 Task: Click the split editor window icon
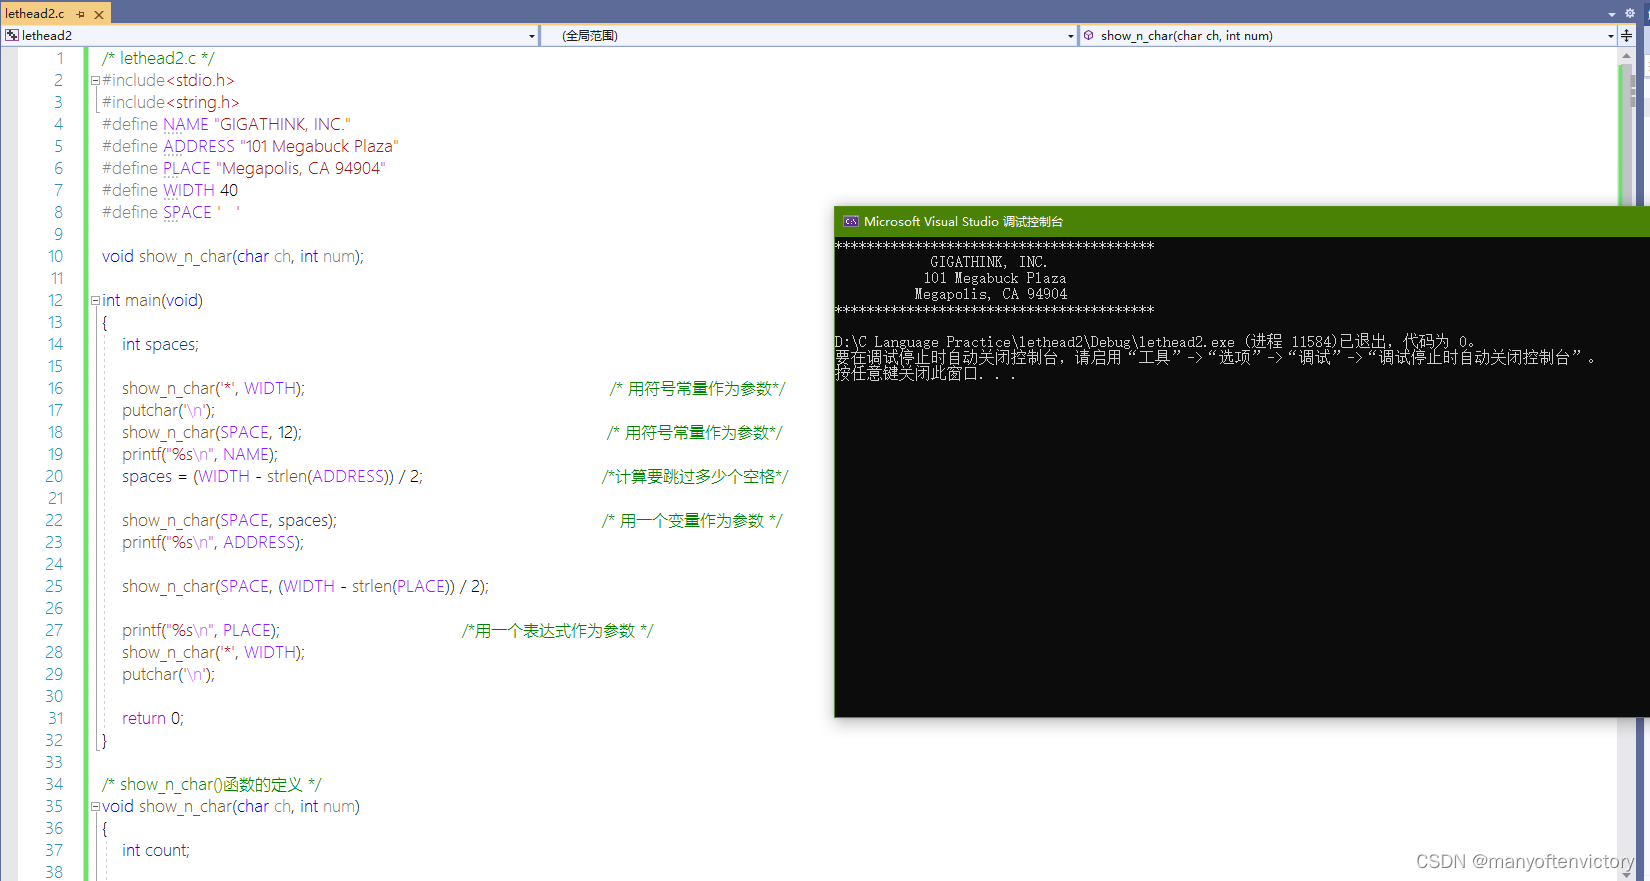tap(1627, 35)
